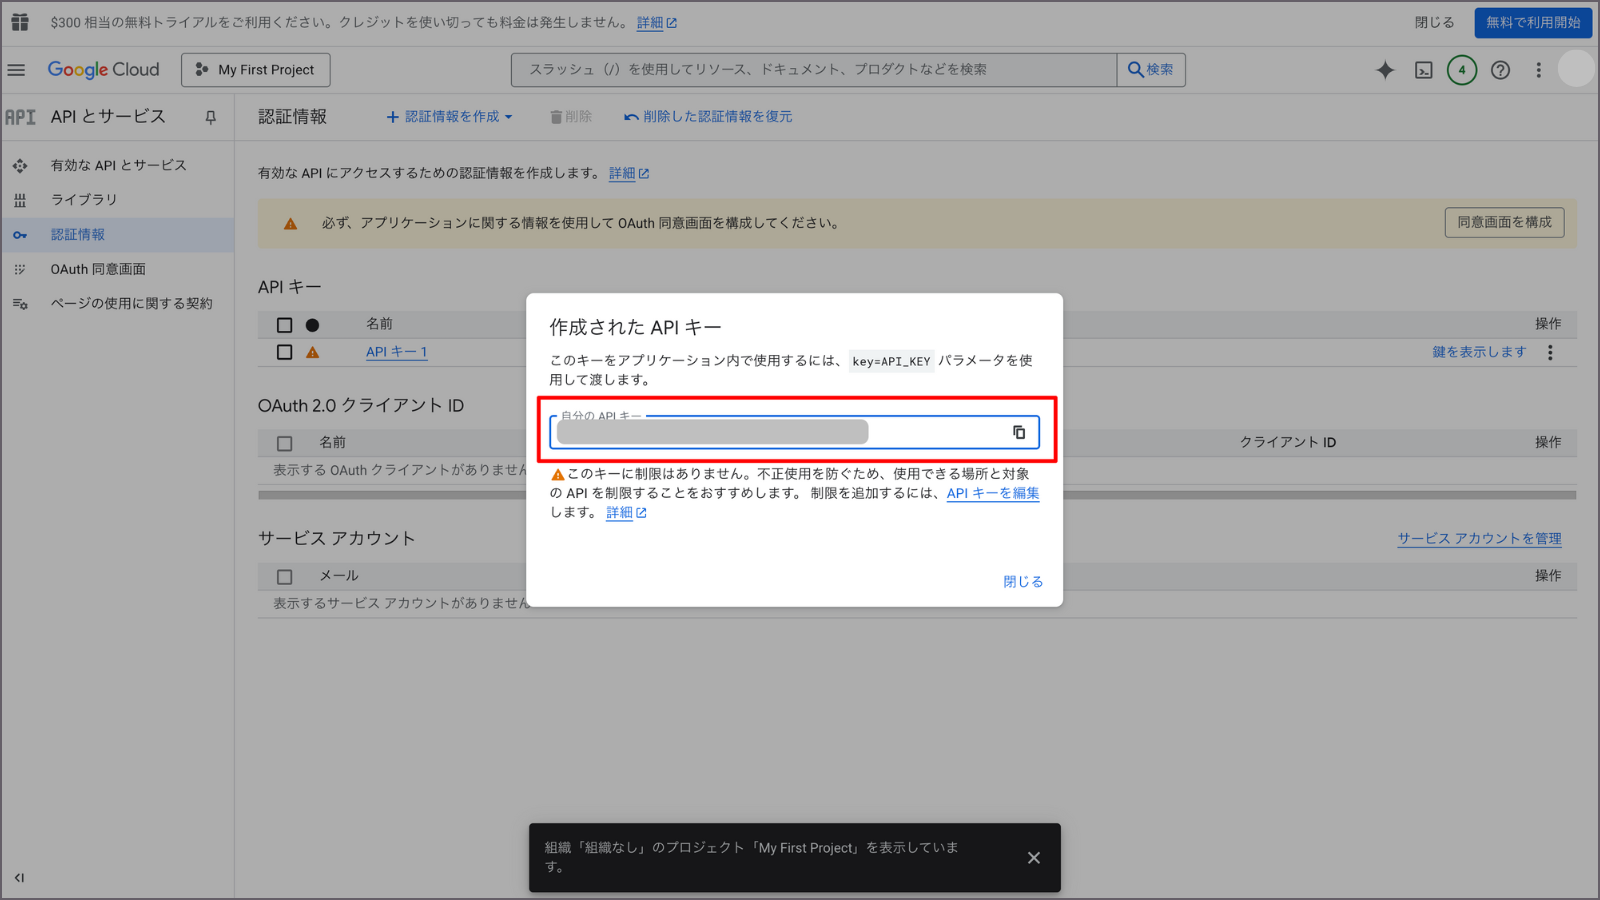Screen dimensions: 1600x900
Task: Open the main navigation hamburger menu
Action: click(x=16, y=70)
